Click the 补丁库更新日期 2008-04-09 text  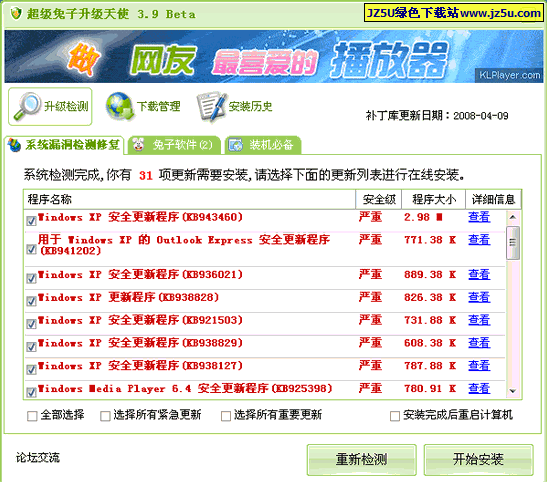(437, 115)
